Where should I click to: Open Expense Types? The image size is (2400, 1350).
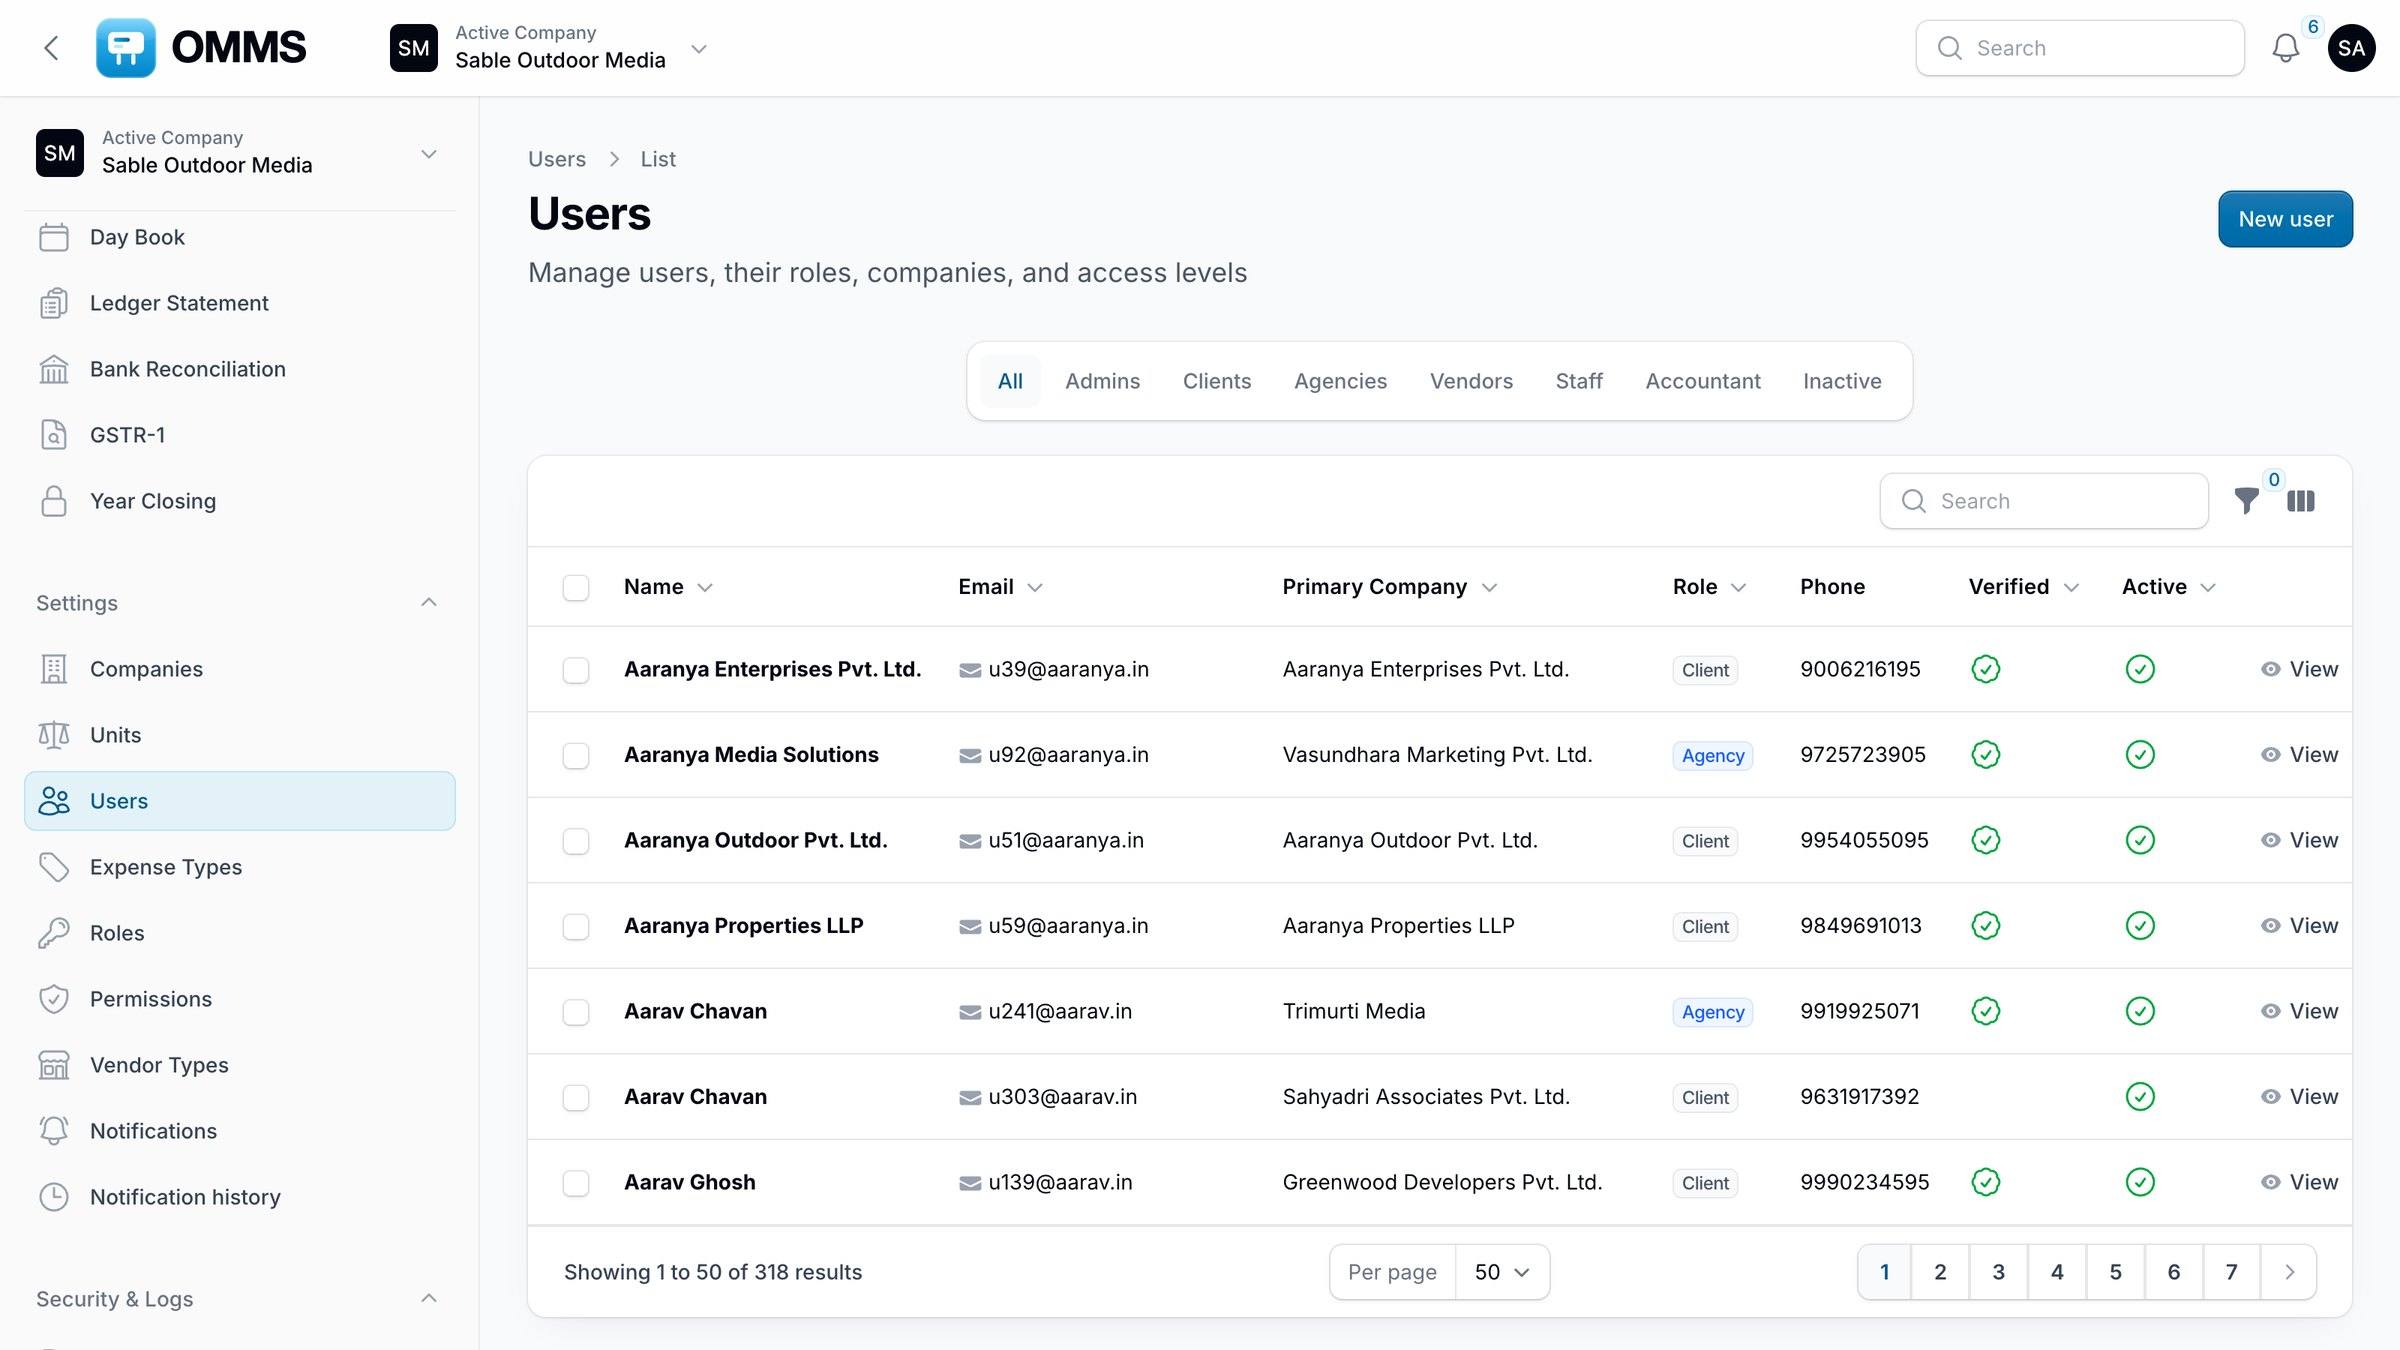tap(240, 867)
